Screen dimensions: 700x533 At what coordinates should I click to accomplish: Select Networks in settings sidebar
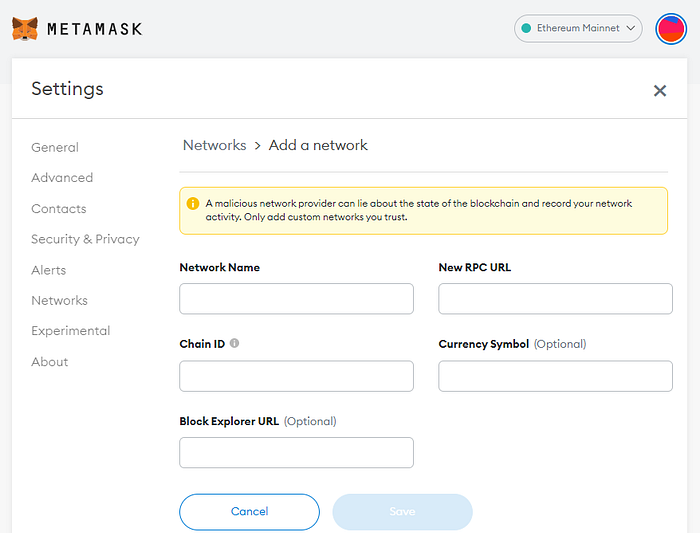click(59, 300)
